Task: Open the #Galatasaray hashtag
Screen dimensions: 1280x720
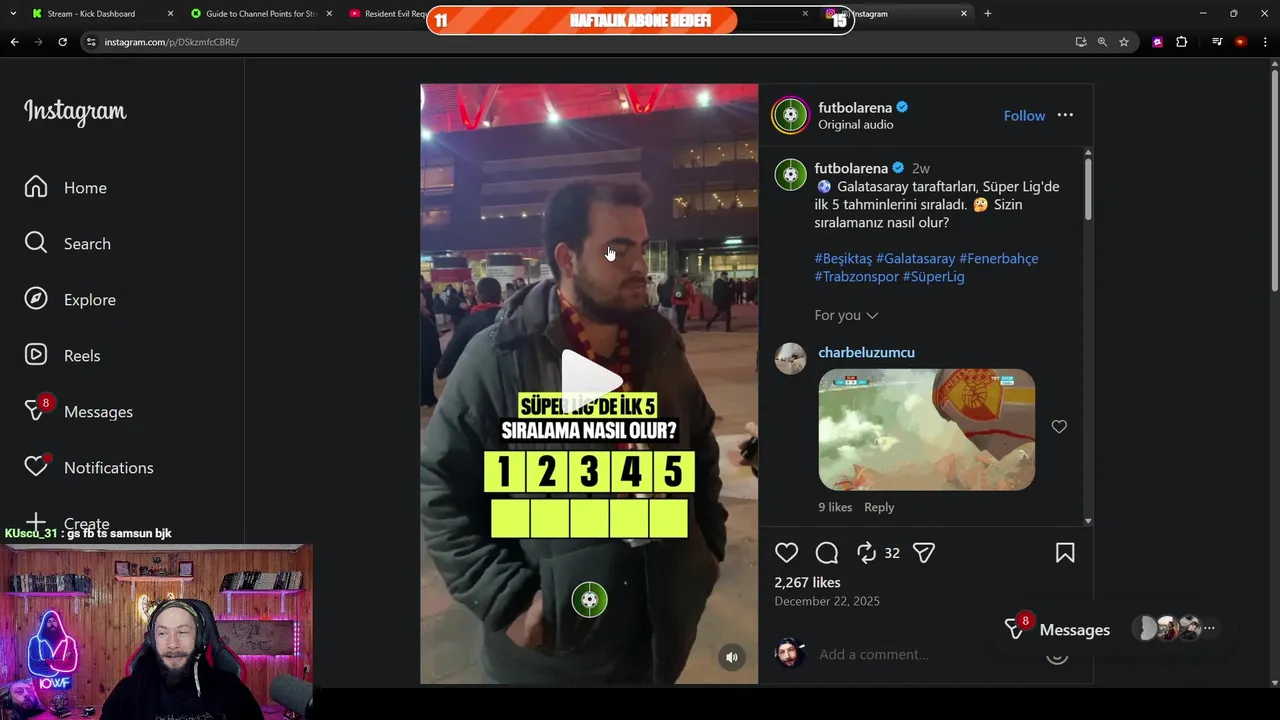Action: [x=915, y=258]
